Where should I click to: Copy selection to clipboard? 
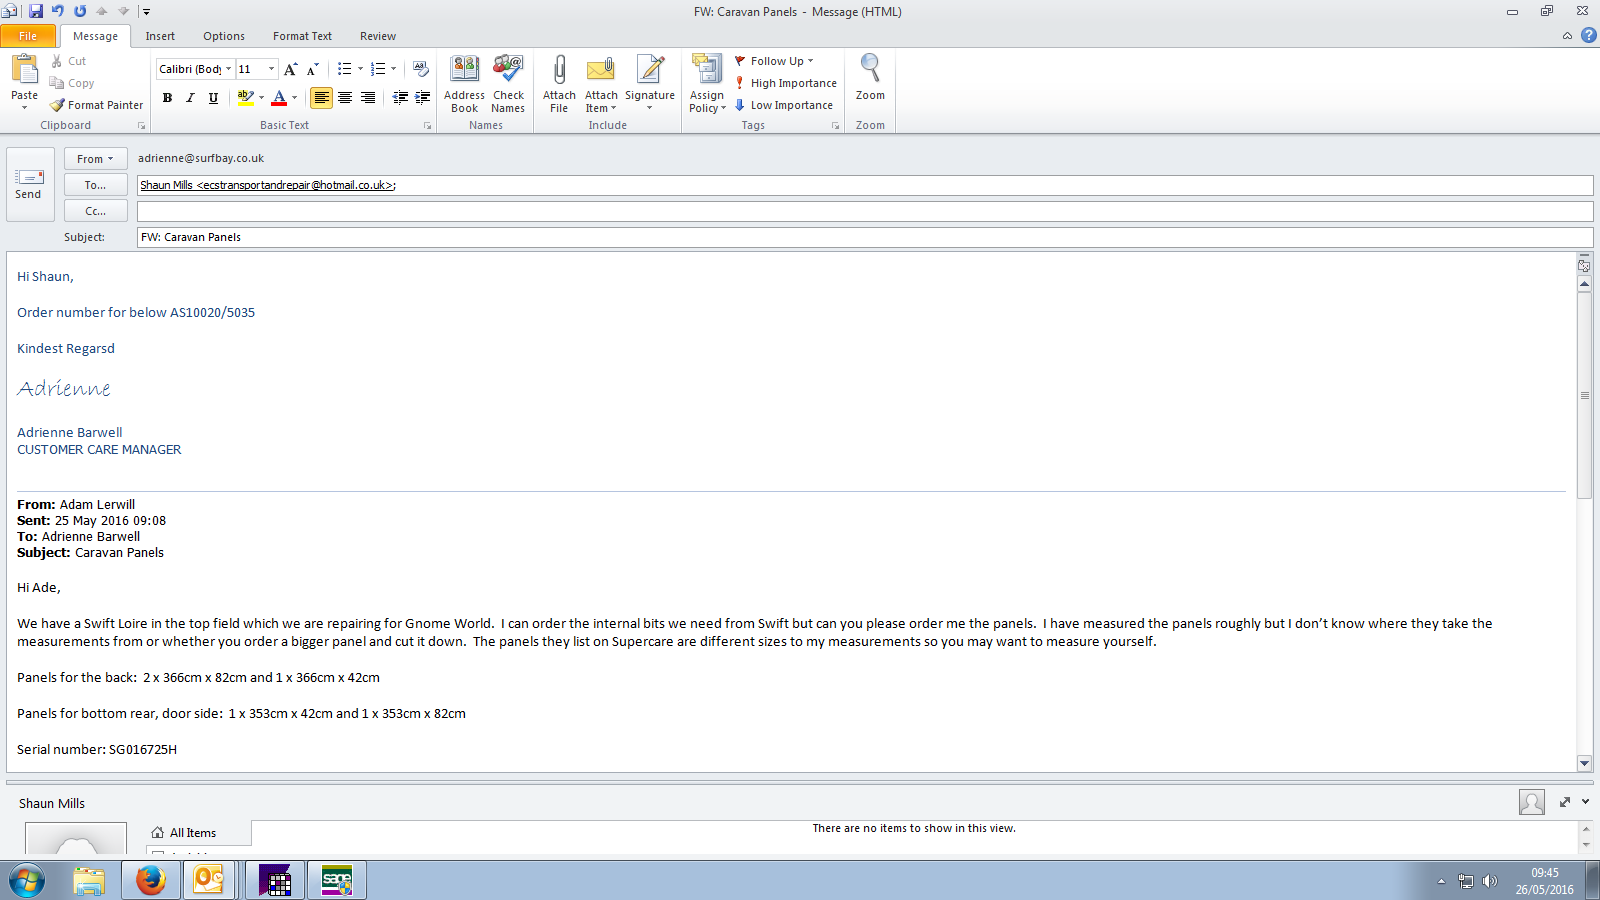pyautogui.click(x=72, y=83)
